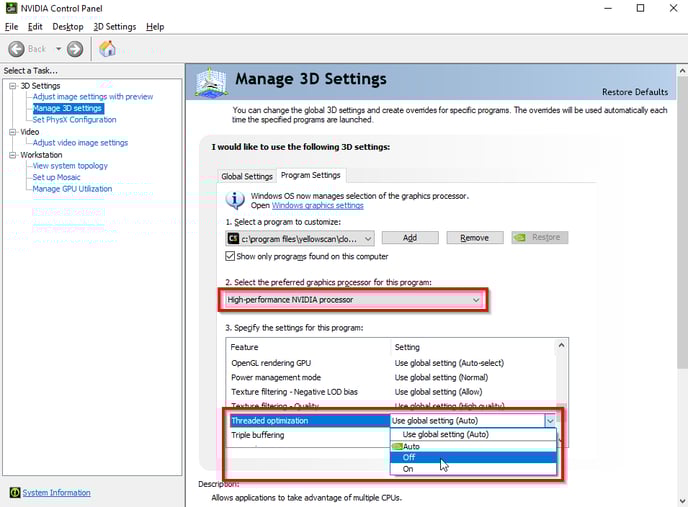
Task: Select Set up Mosaic
Action: [x=56, y=177]
